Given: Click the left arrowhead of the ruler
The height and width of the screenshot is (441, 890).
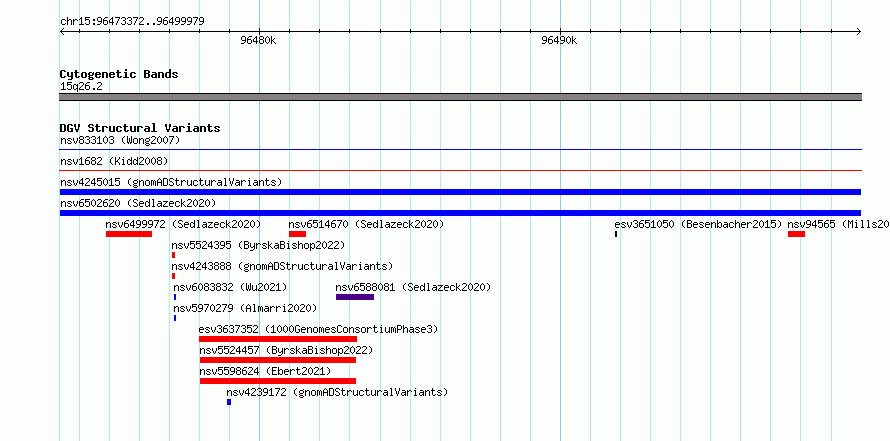Looking at the screenshot, I should [62, 32].
